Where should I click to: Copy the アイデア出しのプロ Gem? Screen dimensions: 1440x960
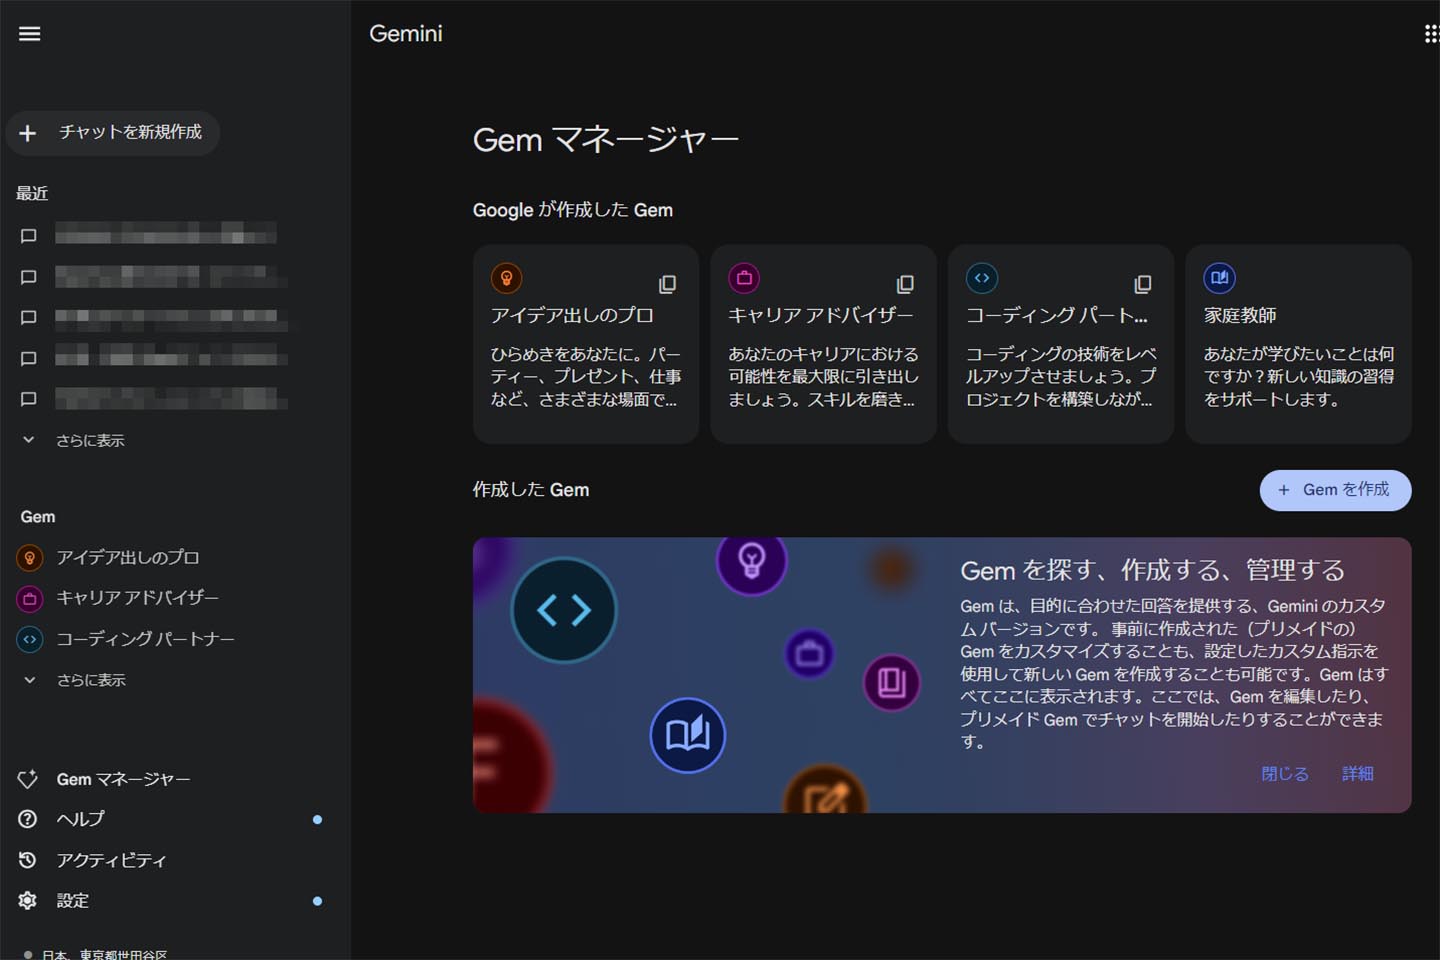click(x=667, y=284)
